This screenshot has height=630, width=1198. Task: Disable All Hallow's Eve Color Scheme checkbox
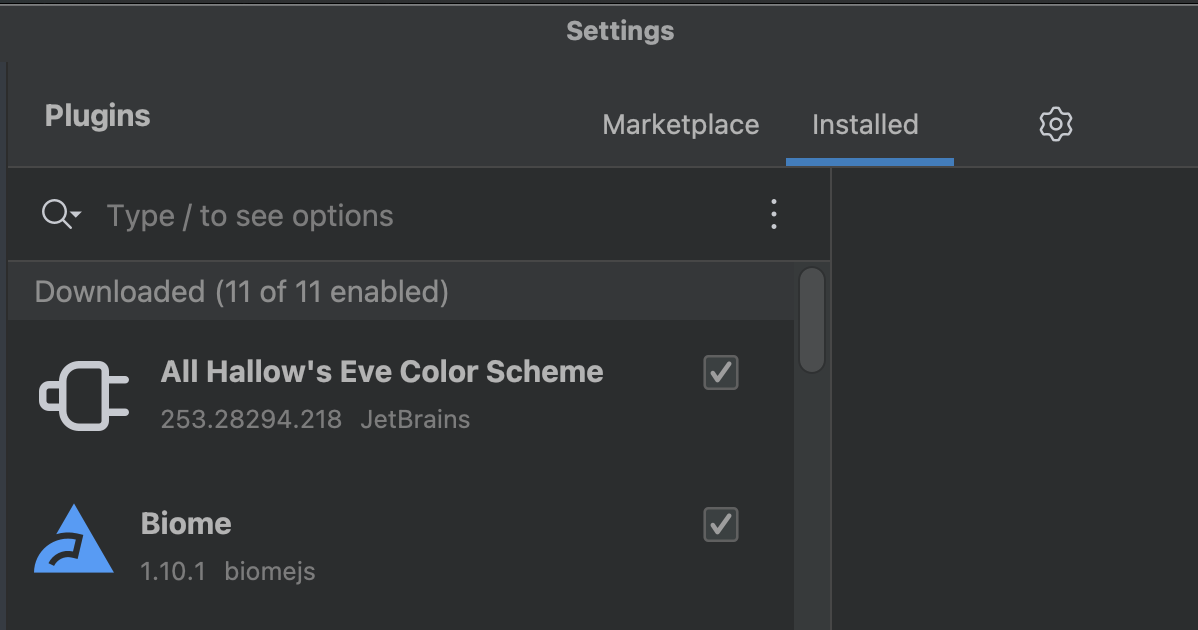(720, 373)
